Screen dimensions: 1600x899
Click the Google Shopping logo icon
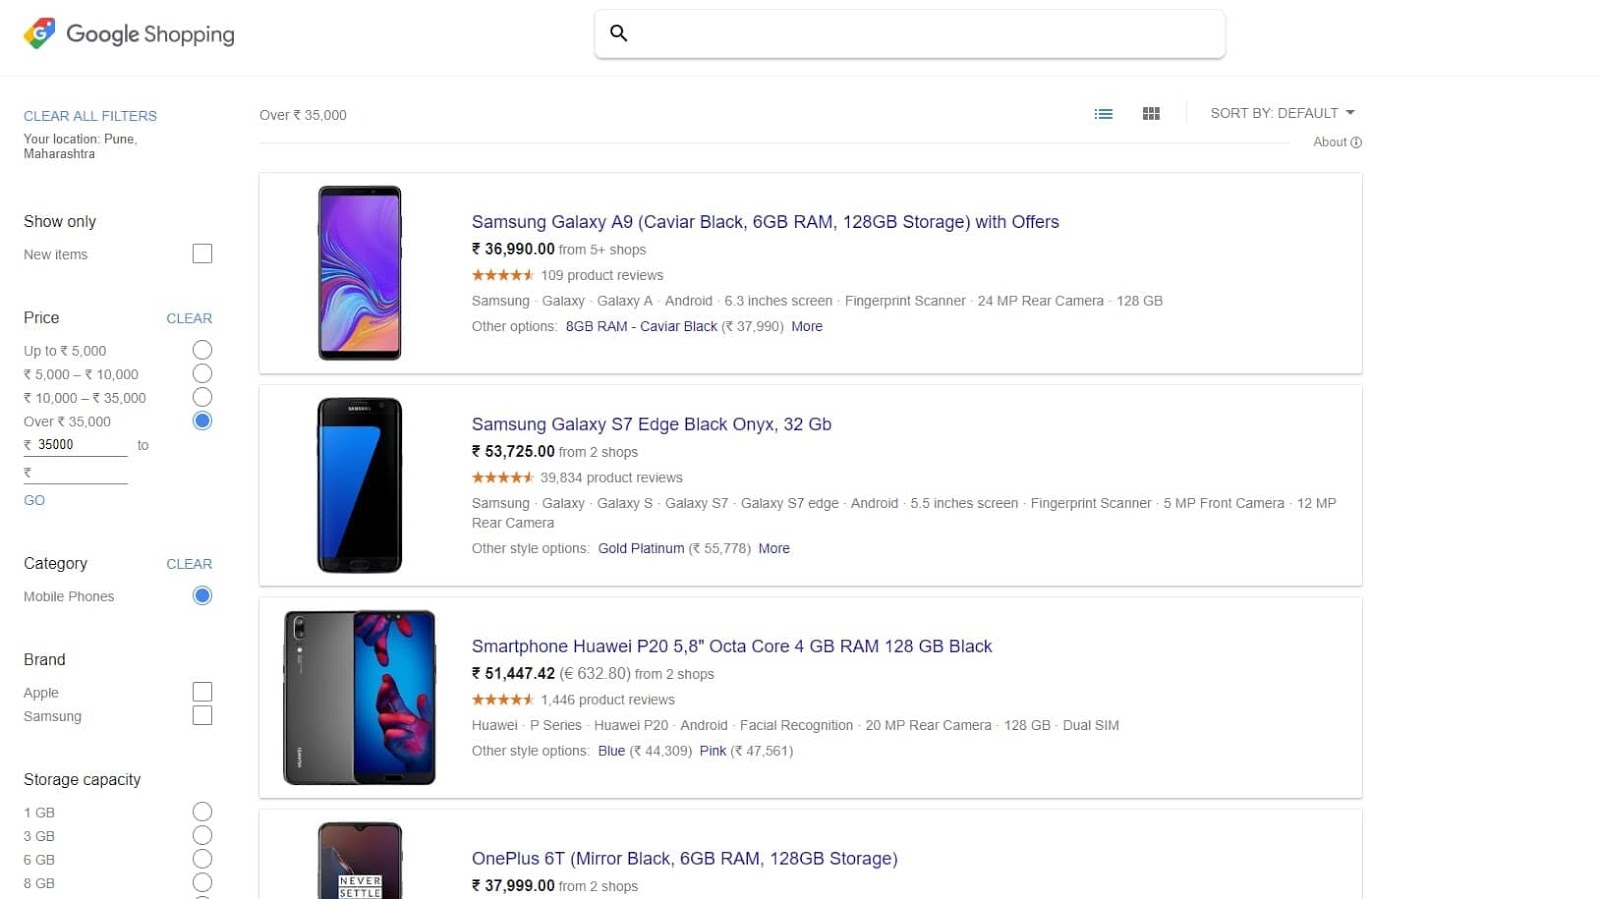(x=39, y=33)
